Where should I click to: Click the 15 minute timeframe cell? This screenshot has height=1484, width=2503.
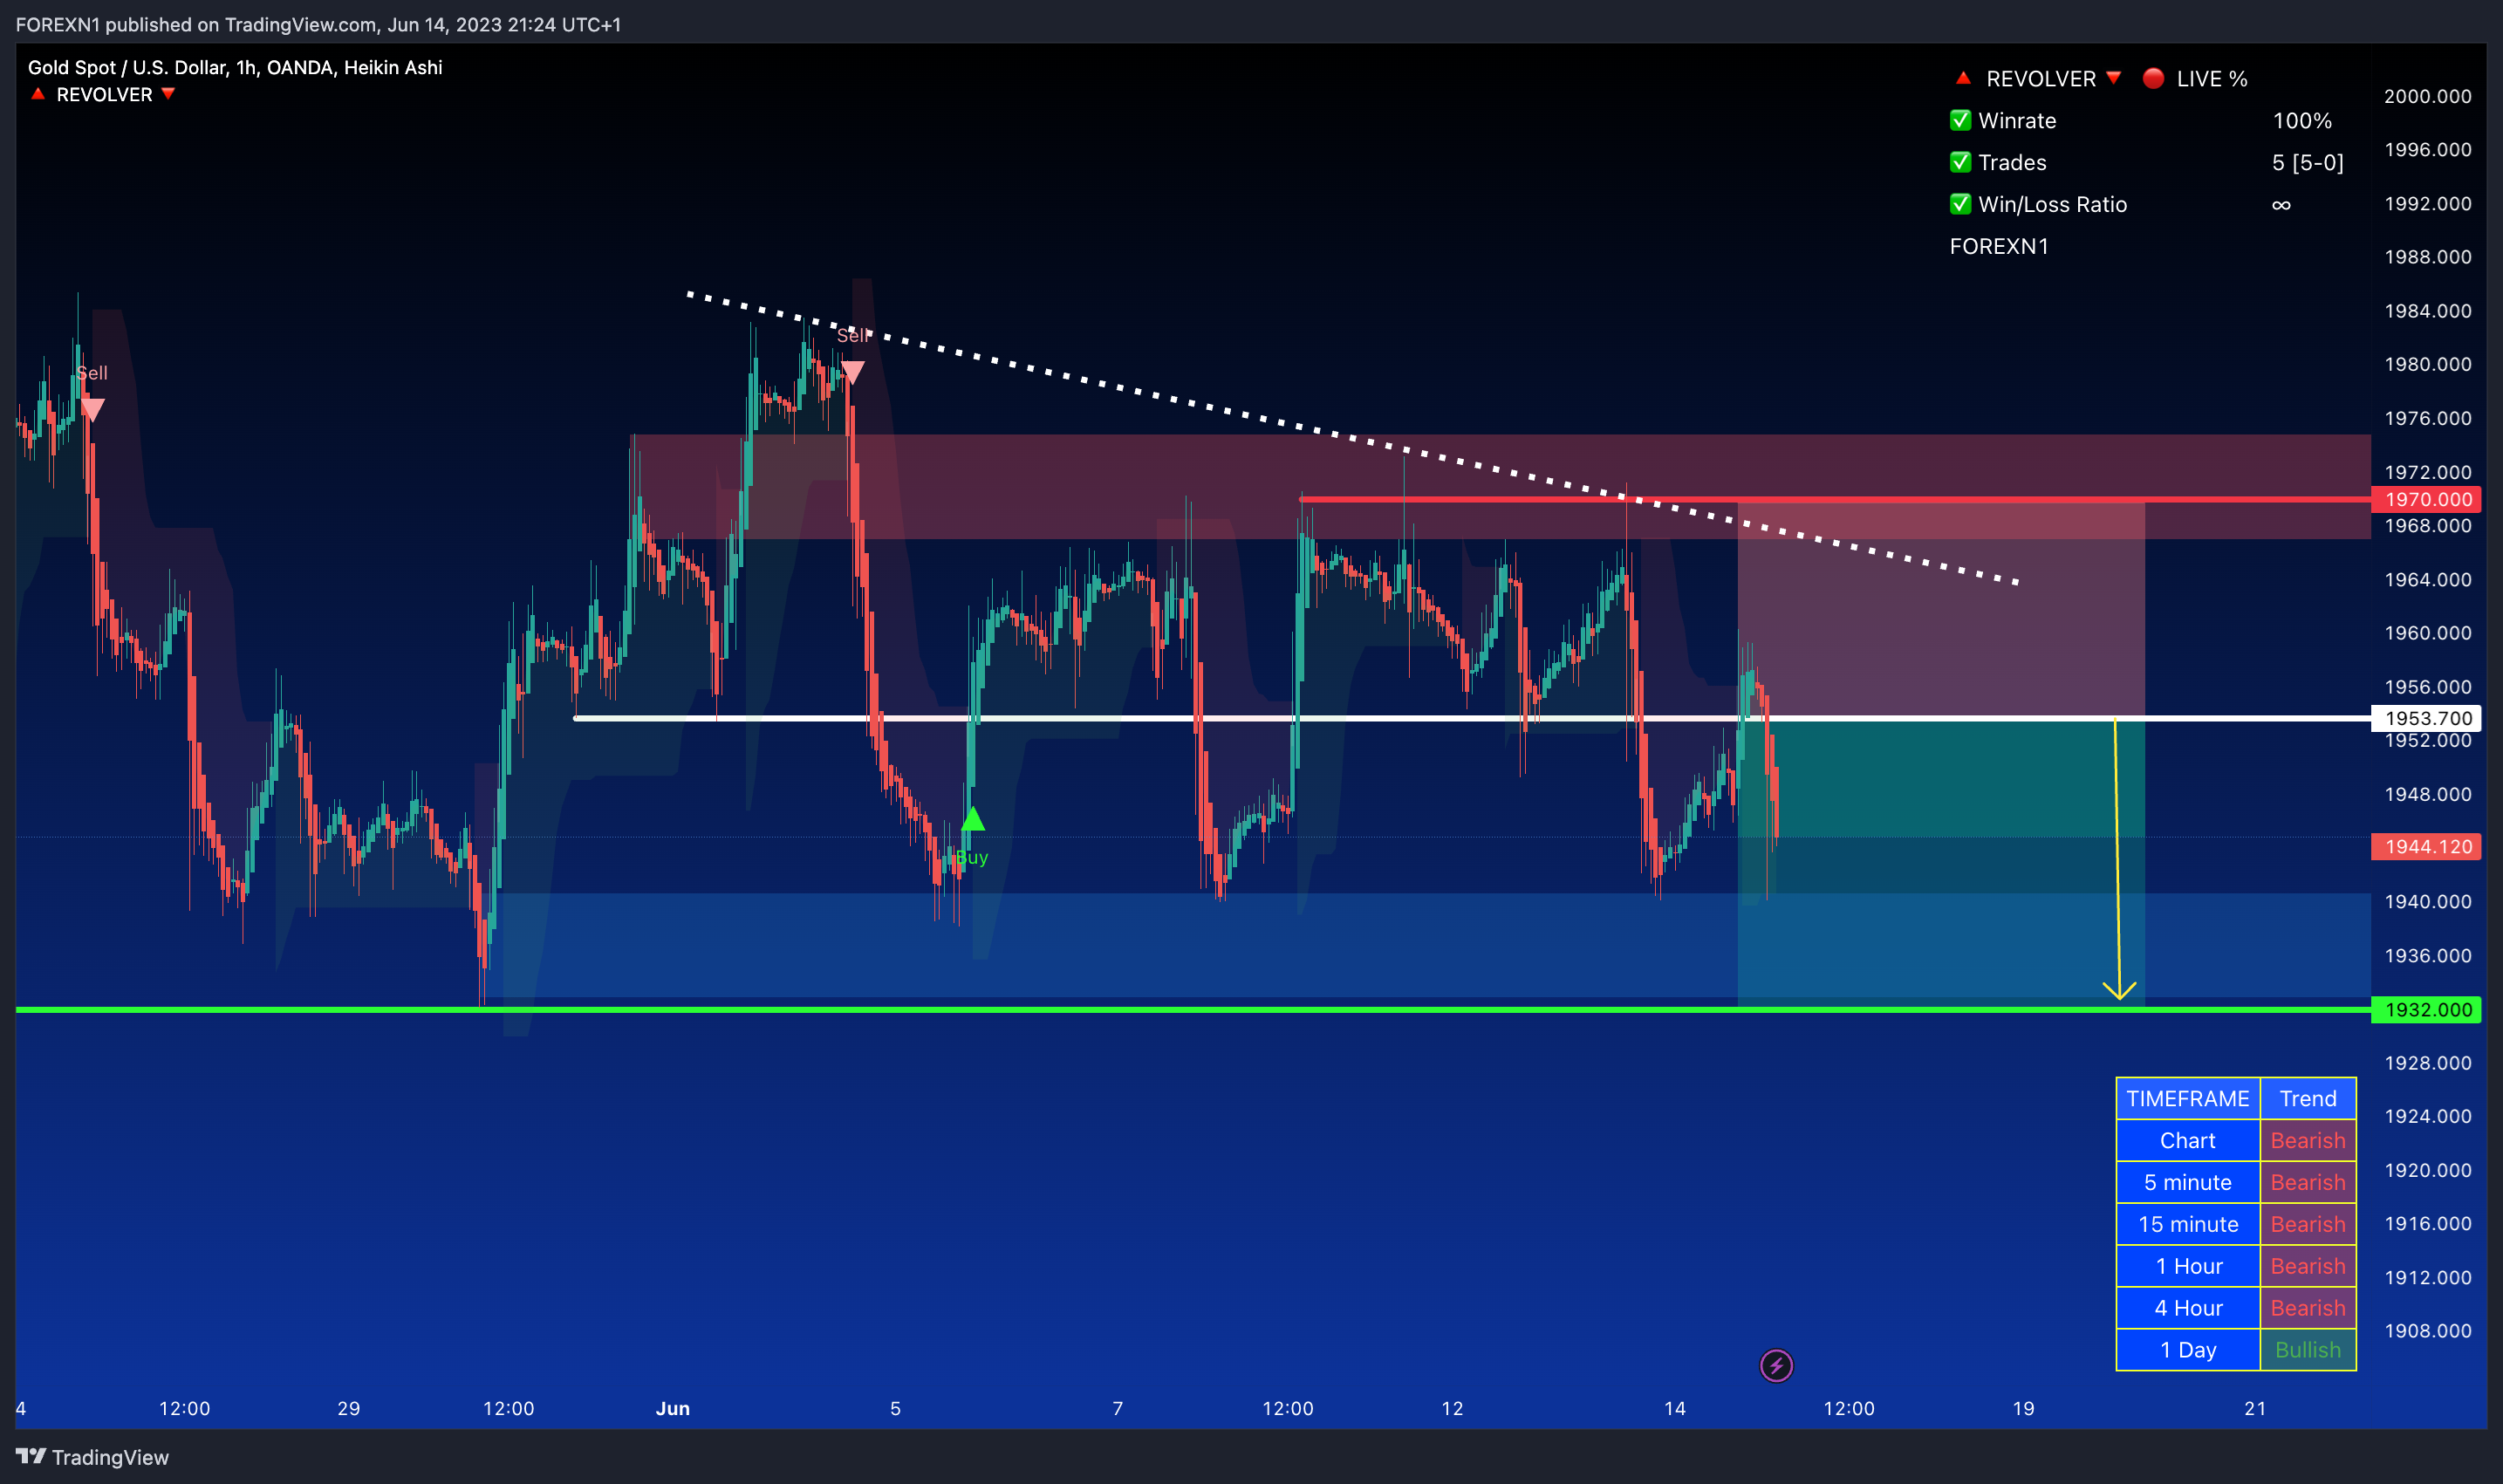tap(2187, 1224)
